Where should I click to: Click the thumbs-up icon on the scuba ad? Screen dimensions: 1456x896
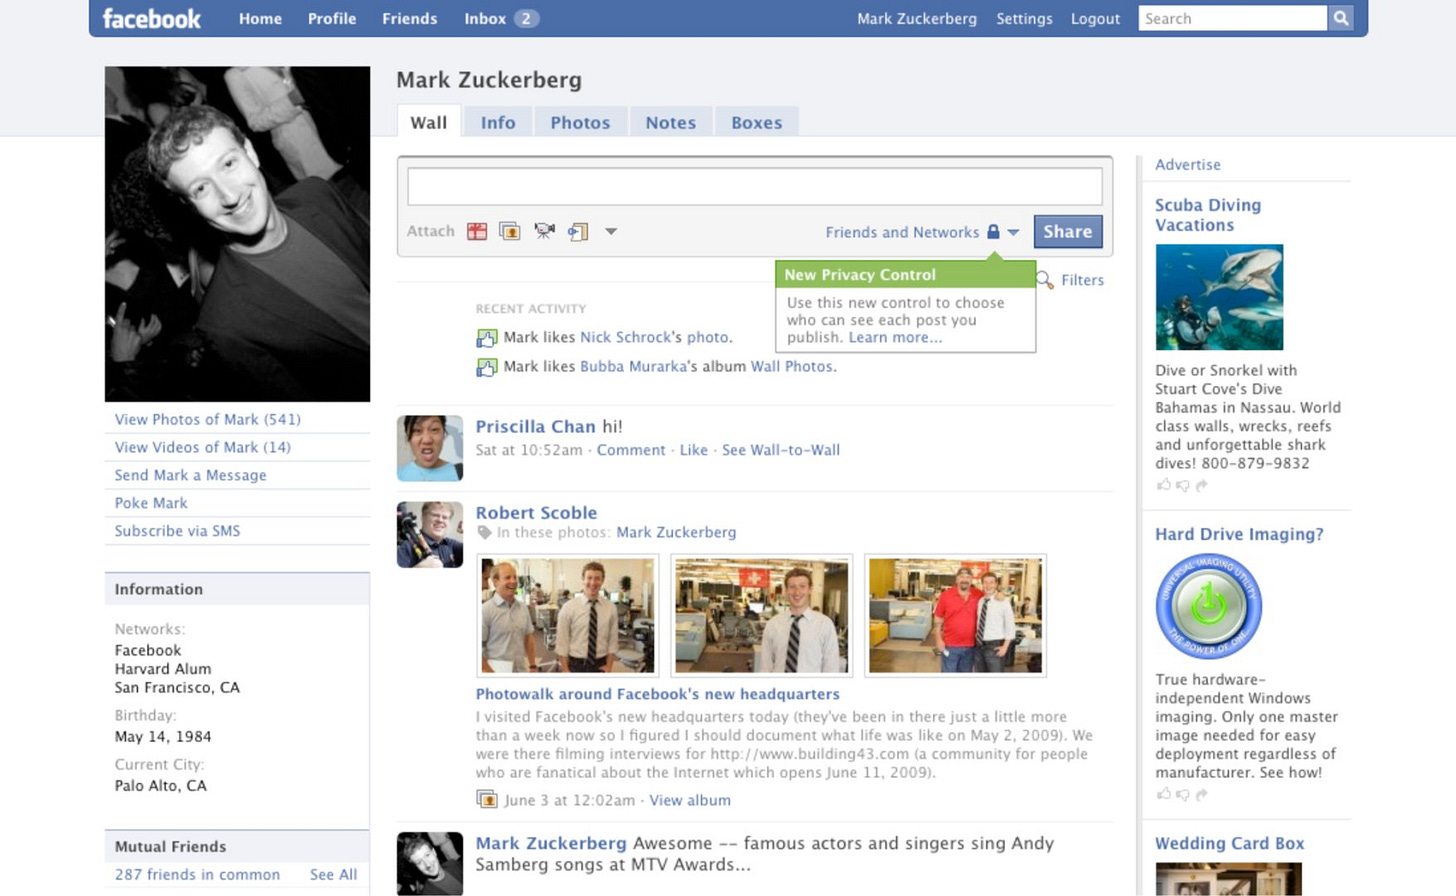tap(1164, 485)
